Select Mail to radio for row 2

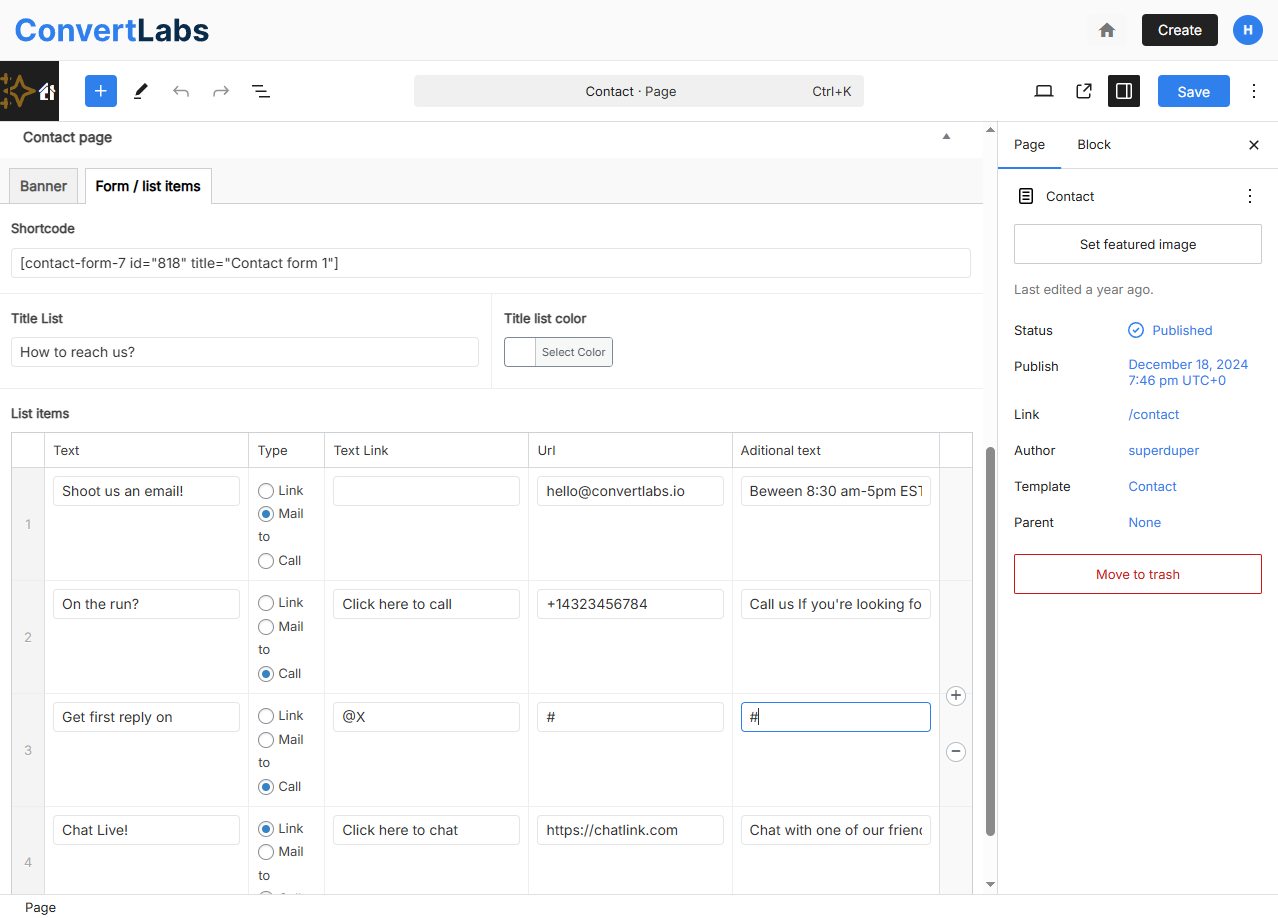pyautogui.click(x=266, y=627)
